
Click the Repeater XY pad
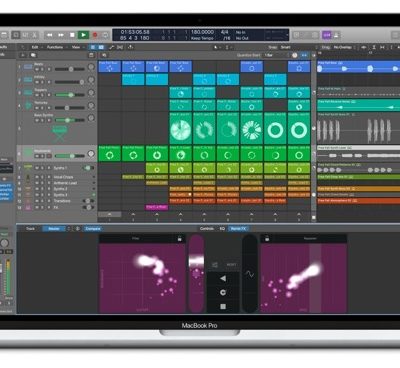click(x=303, y=278)
